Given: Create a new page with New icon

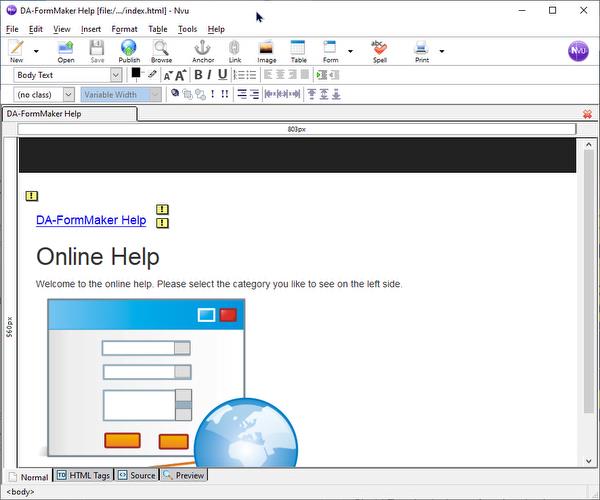Looking at the screenshot, I should click(16, 51).
